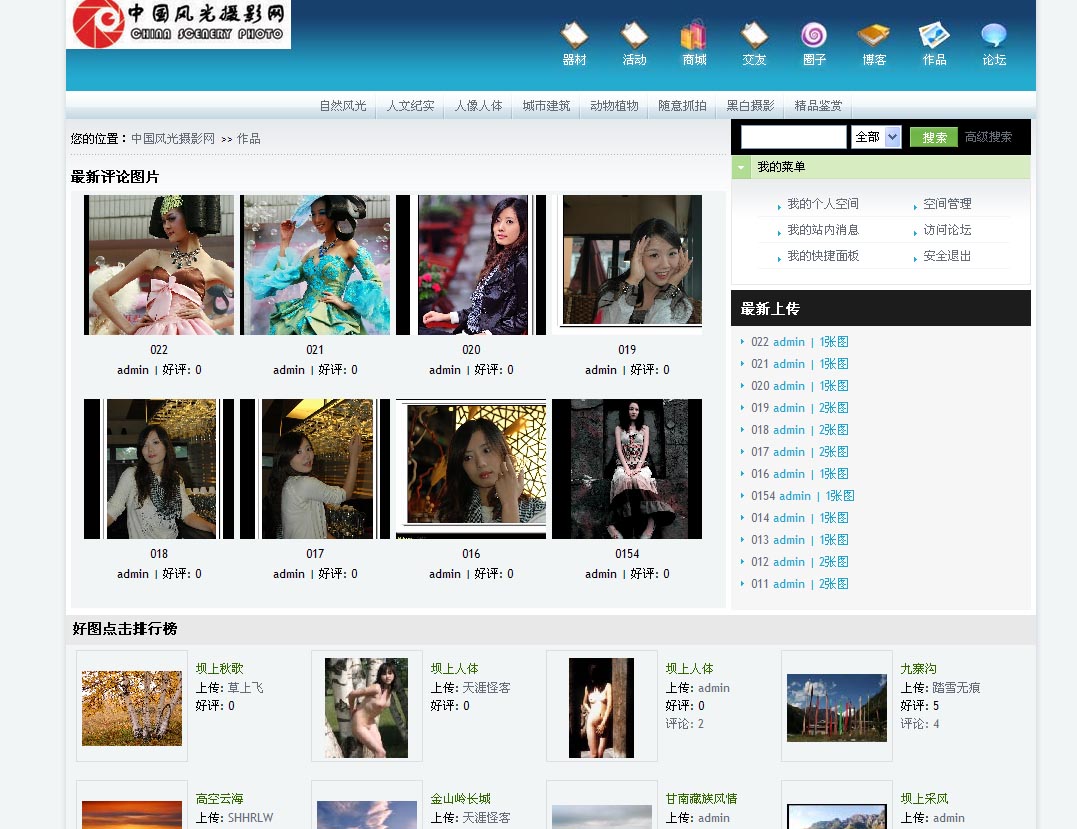Viewport: 1077px width, 829px height.
Task: Open 空间管理 menu link
Action: 947,204
